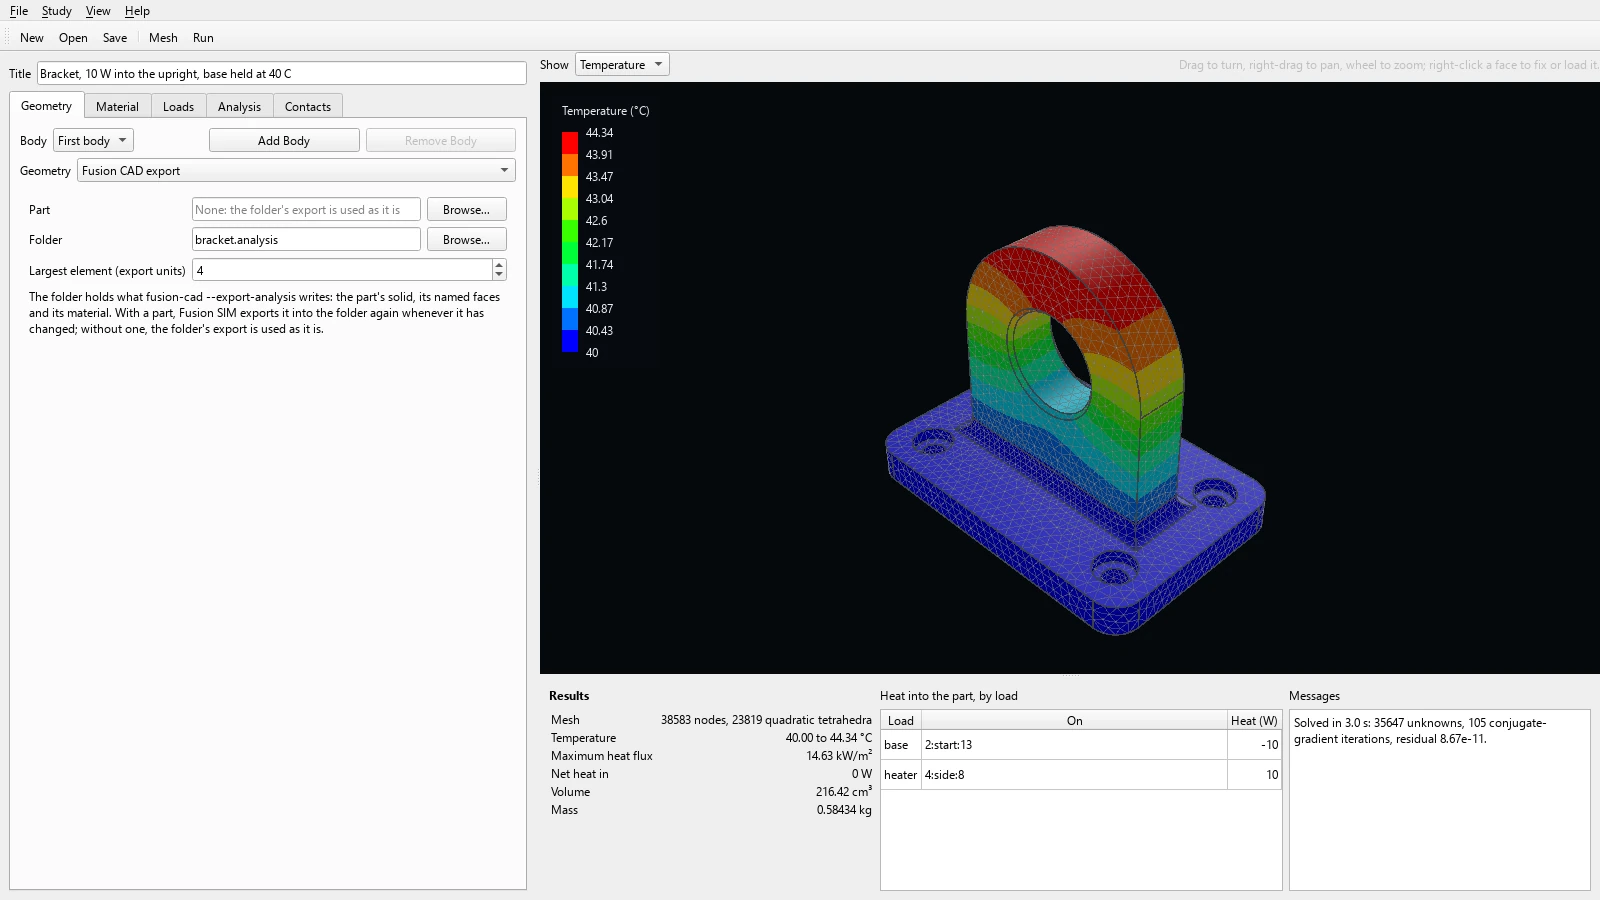Viewport: 1600px width, 900px height.
Task: Open the Body dropdown showing First body
Action: click(x=93, y=141)
